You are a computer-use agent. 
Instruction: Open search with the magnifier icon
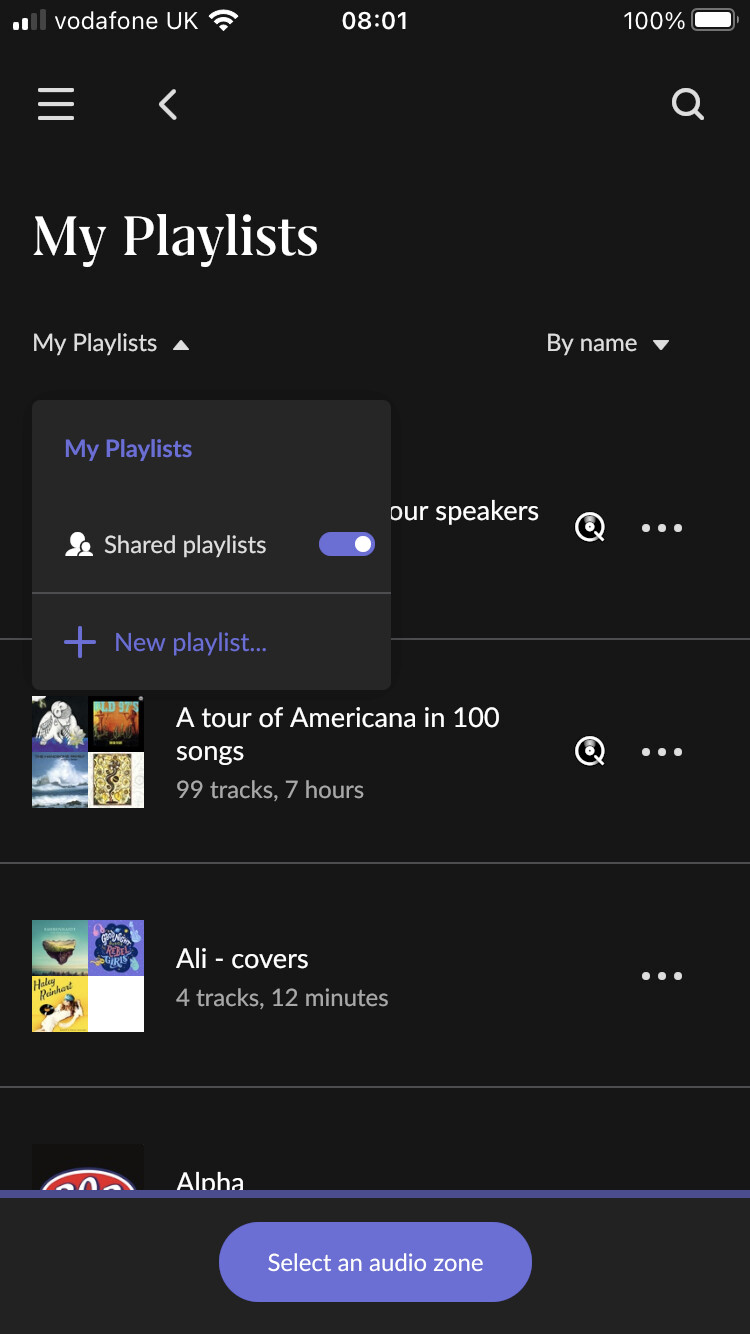[687, 104]
